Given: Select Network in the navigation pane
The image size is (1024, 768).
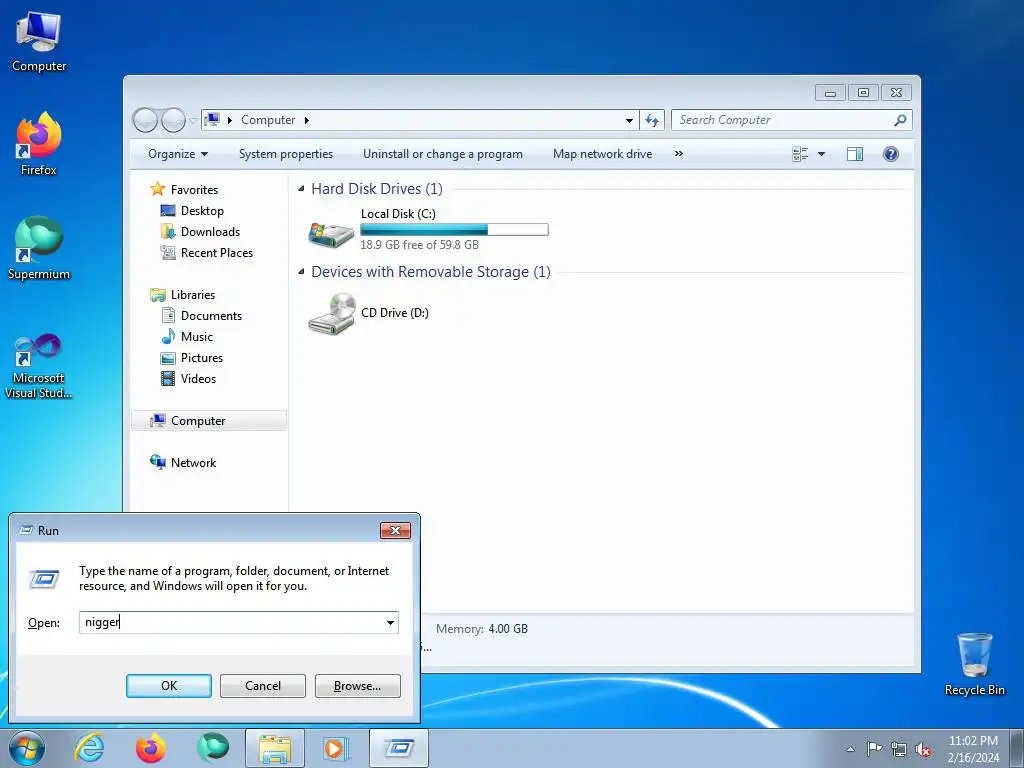Looking at the screenshot, I should pos(193,463).
